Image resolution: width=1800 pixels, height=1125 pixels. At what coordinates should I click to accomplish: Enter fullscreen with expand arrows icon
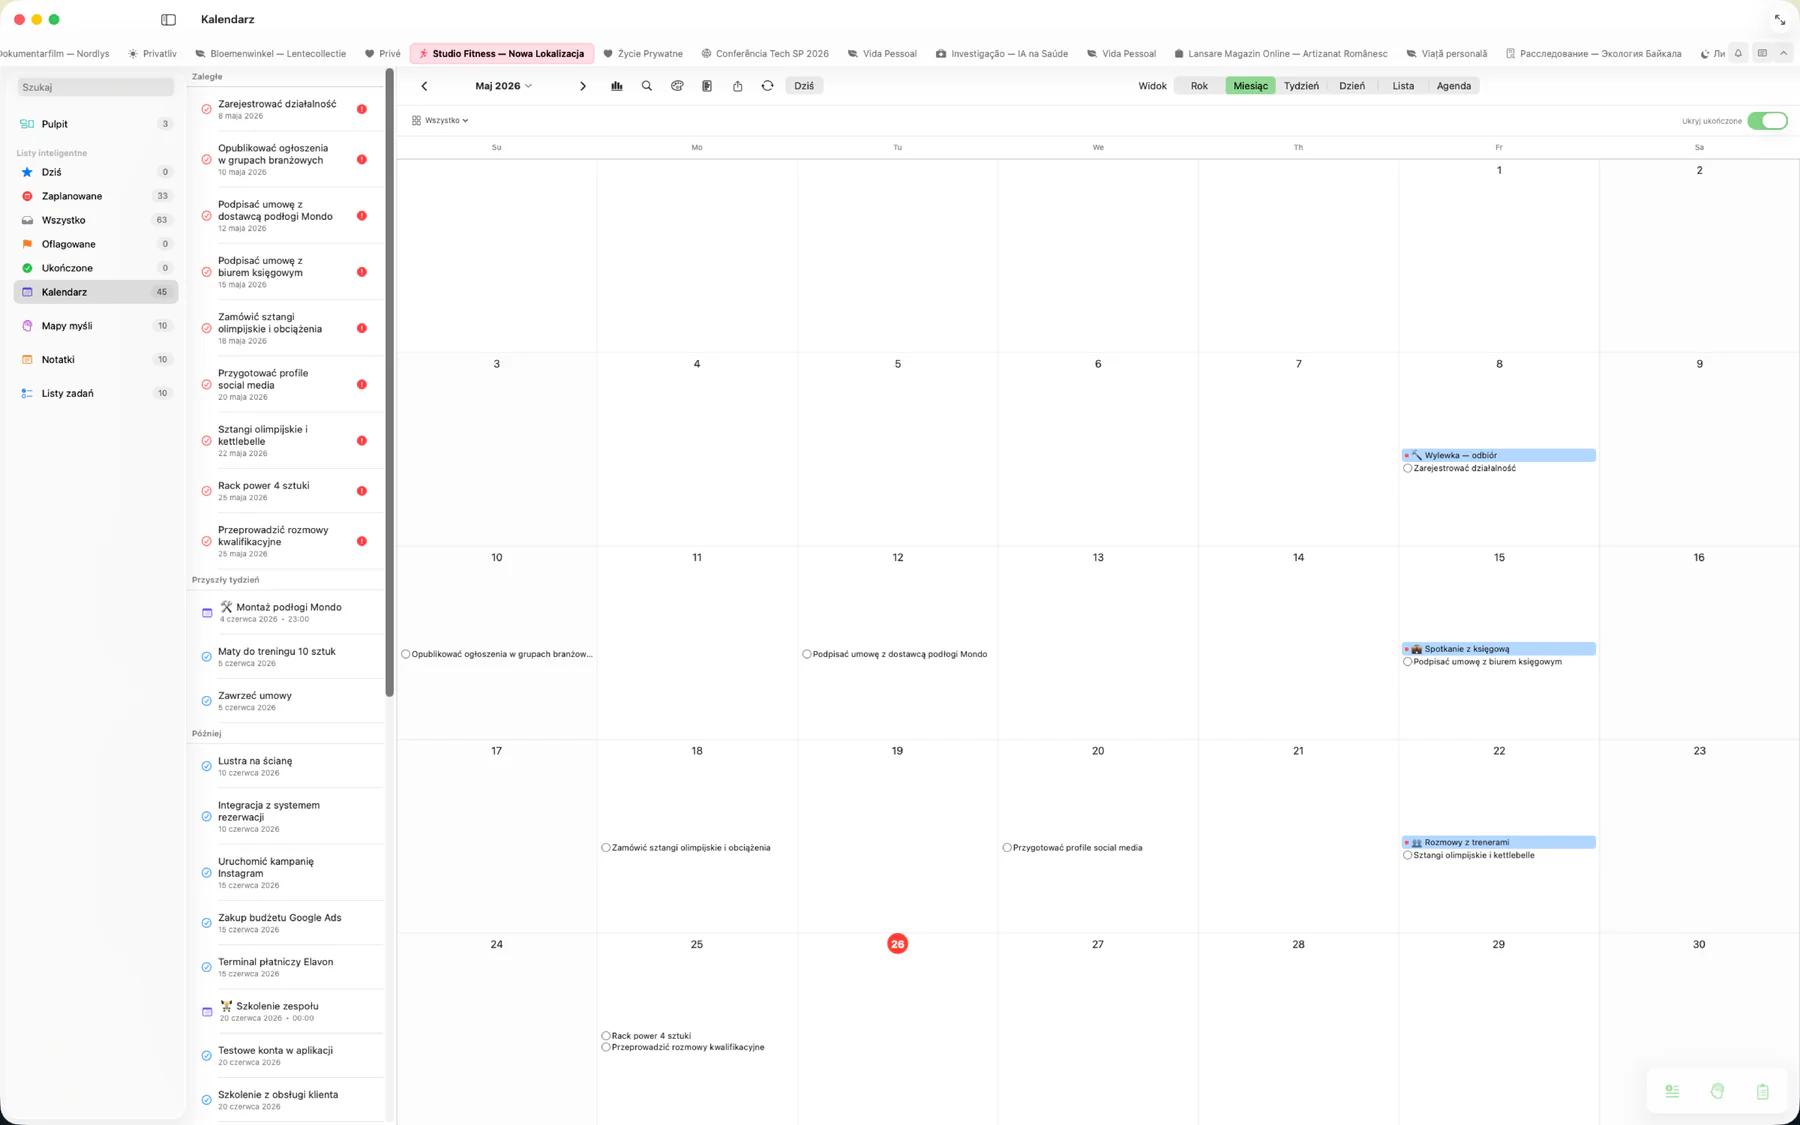[x=1780, y=20]
